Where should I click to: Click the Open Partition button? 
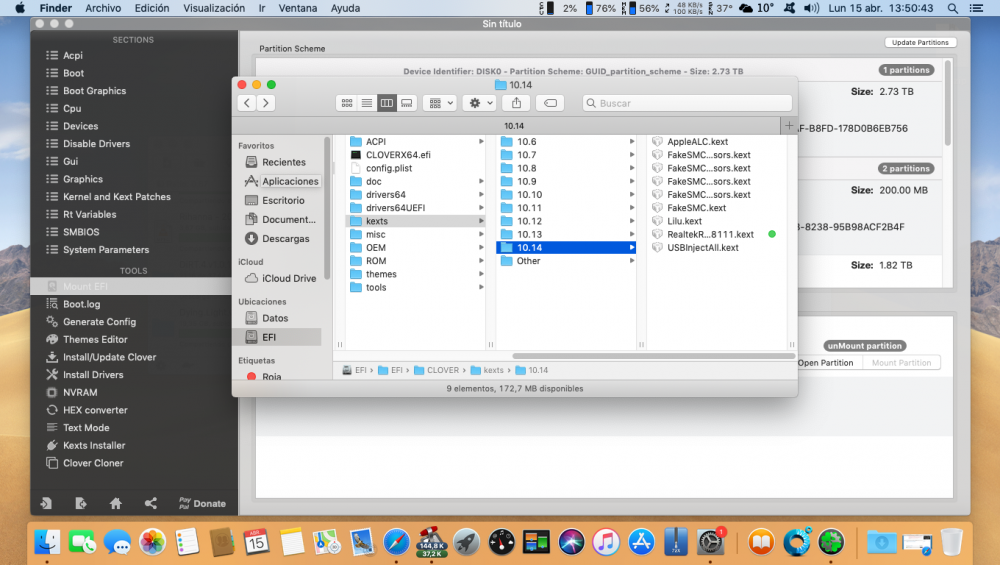[x=827, y=363]
